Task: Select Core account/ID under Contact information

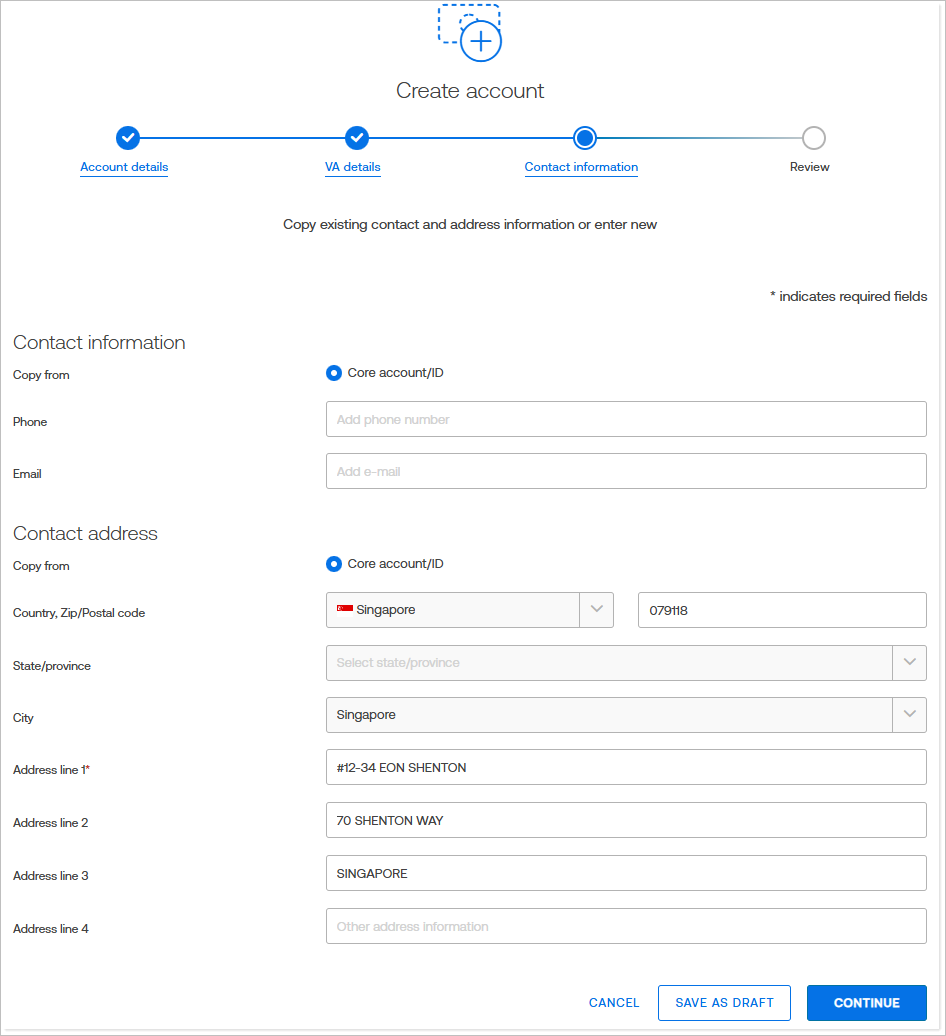Action: (x=333, y=372)
